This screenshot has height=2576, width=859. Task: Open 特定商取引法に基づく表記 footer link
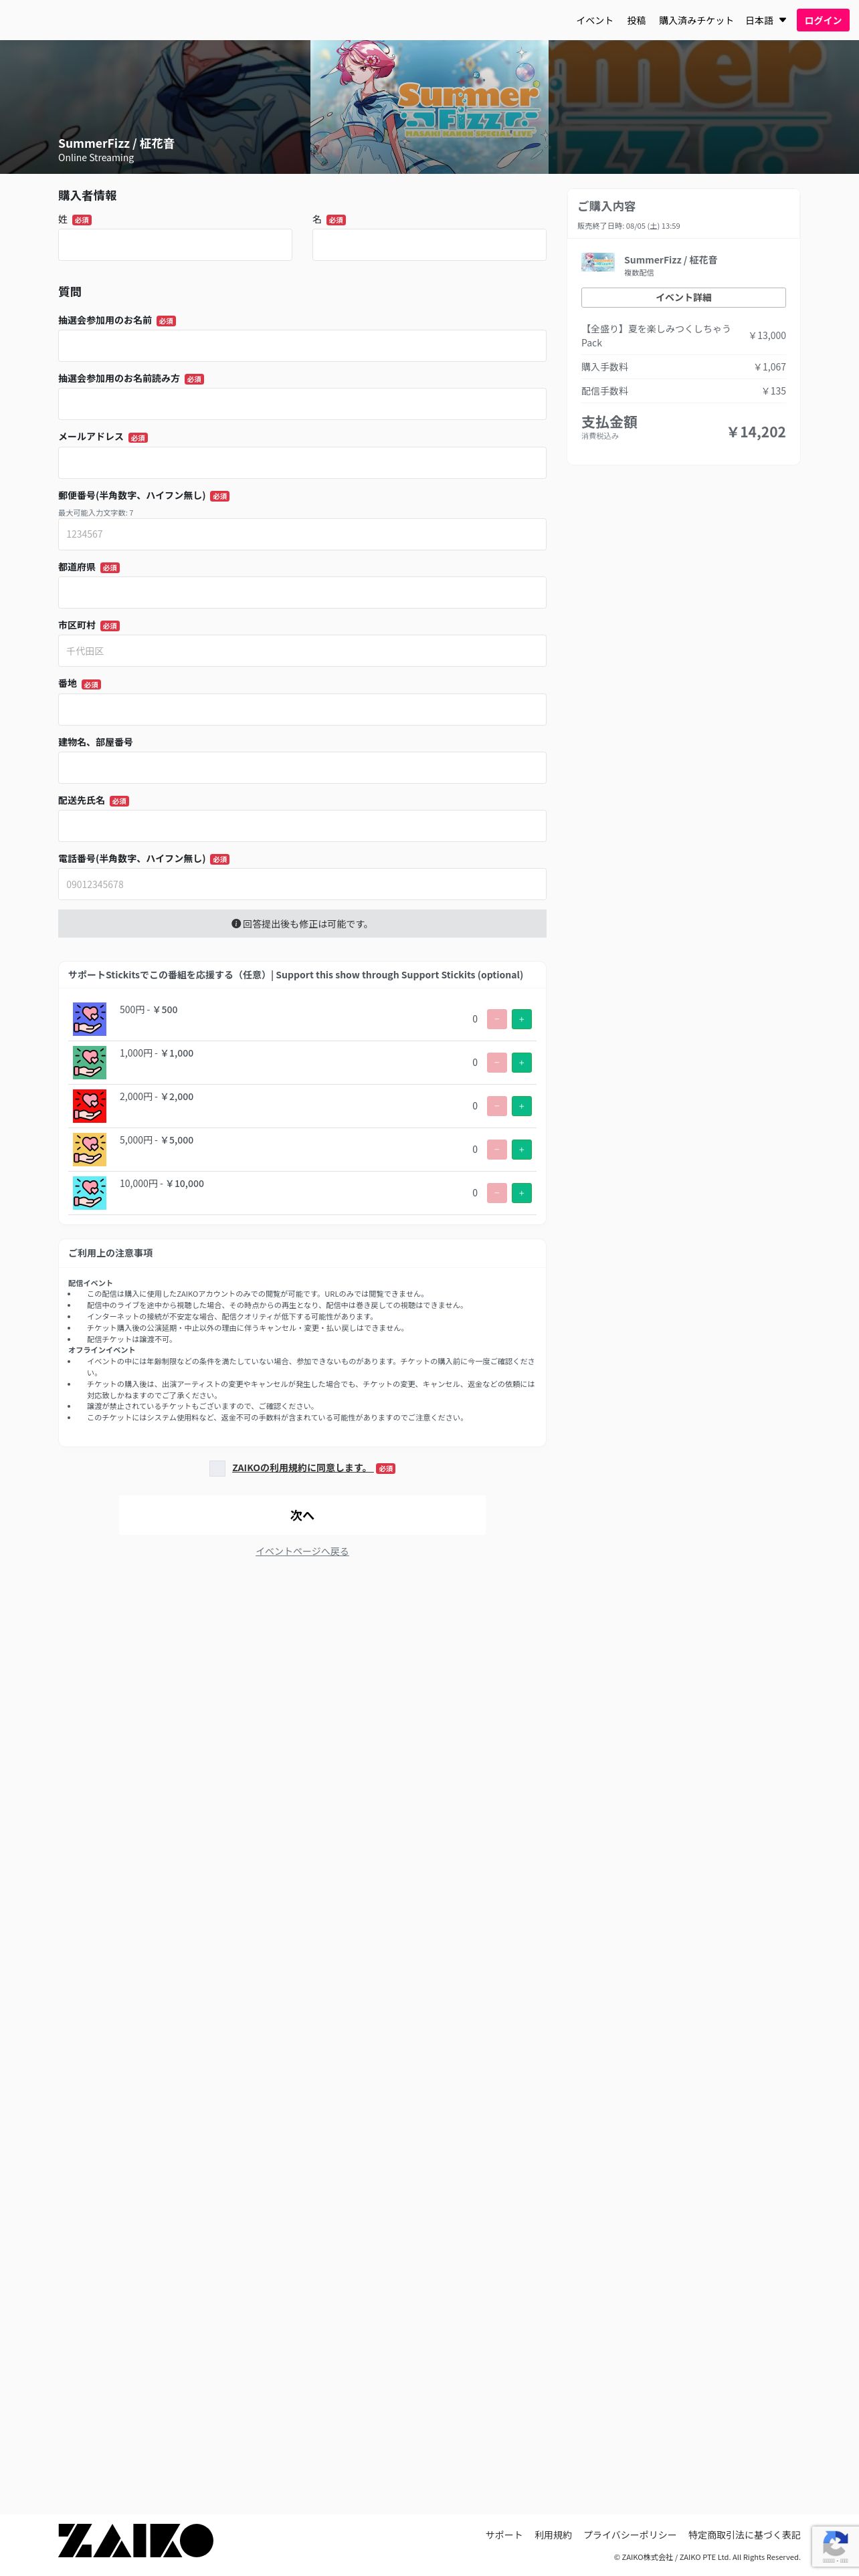coord(744,2535)
